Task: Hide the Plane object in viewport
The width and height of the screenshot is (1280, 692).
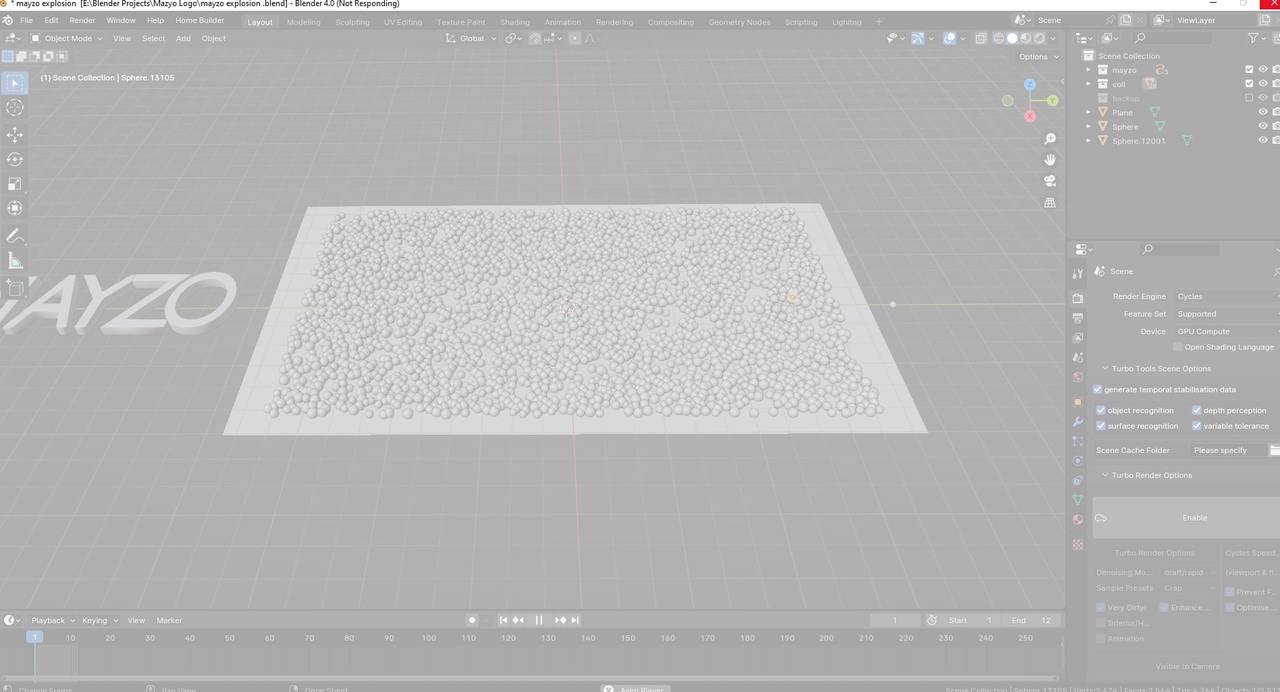Action: [1263, 112]
